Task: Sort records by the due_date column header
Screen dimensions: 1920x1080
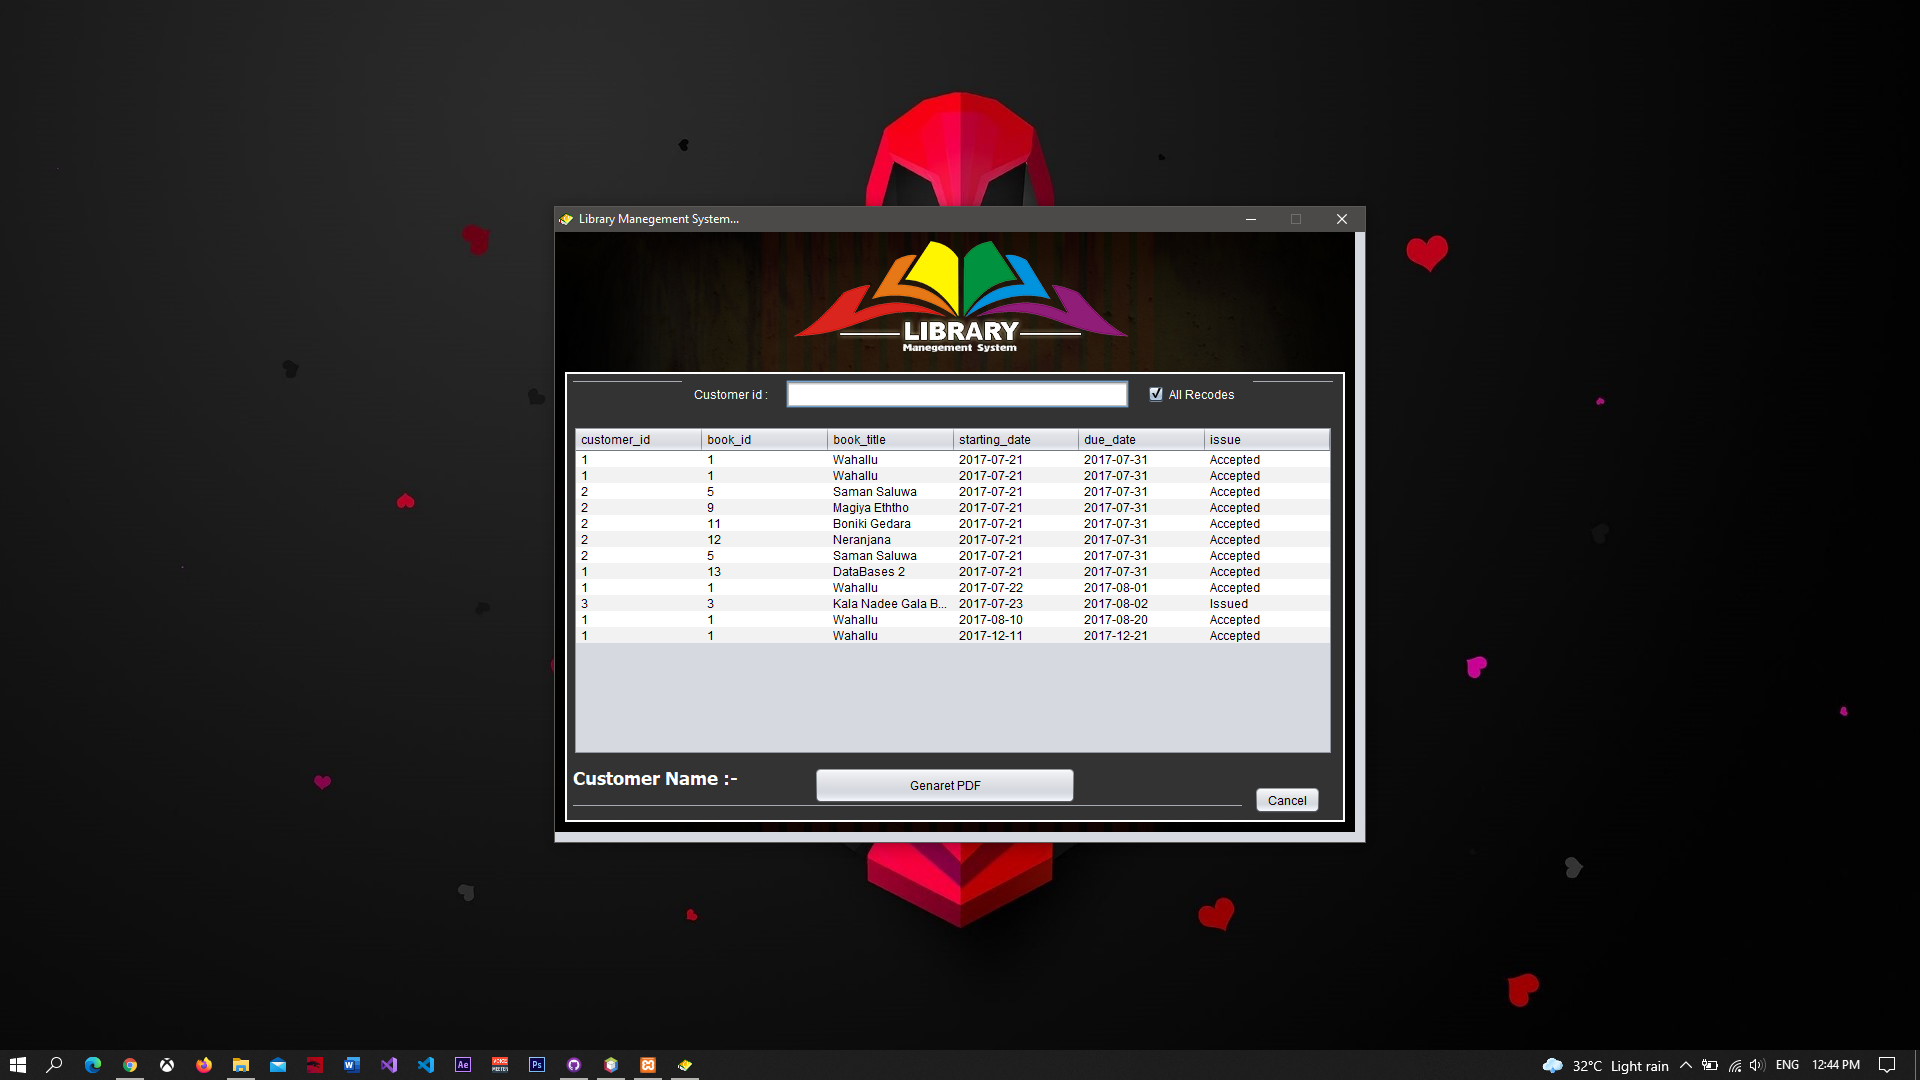Action: (1112, 439)
